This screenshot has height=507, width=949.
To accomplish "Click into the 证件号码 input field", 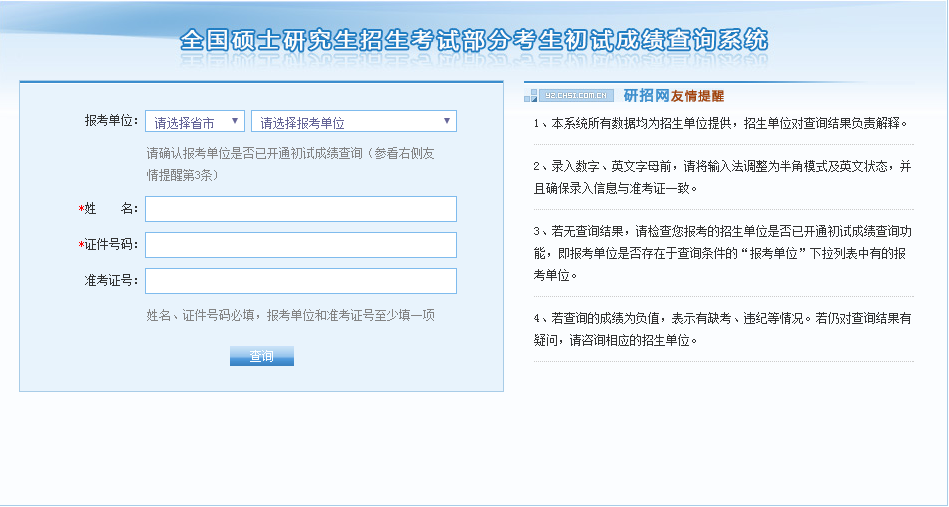I will (x=300, y=245).
